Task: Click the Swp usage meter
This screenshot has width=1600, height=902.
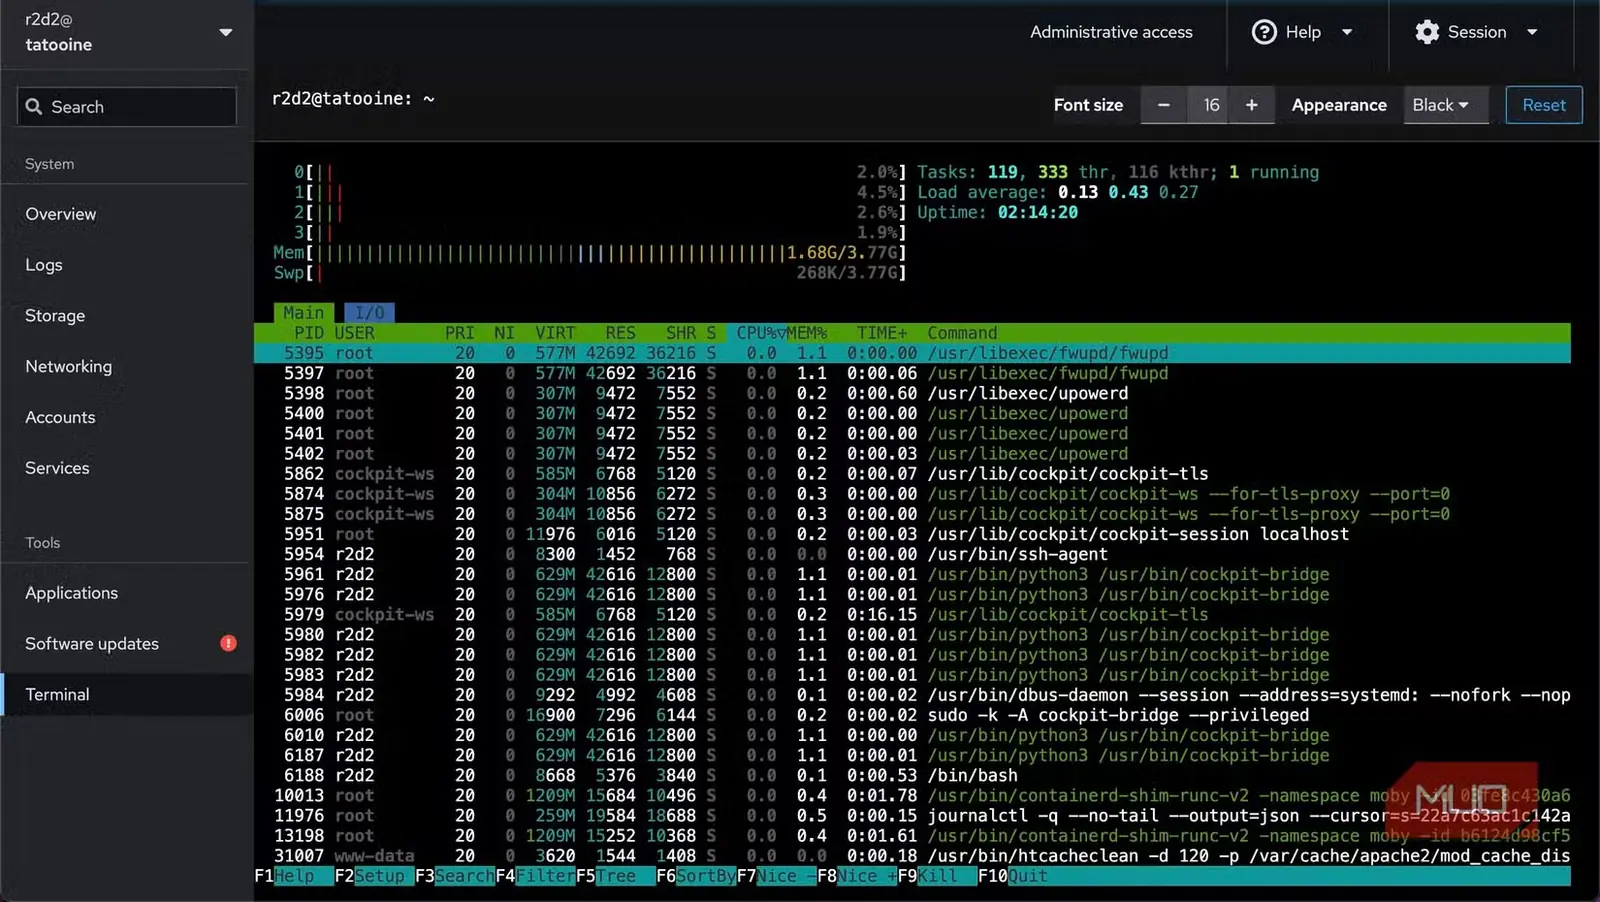Action: (x=590, y=273)
